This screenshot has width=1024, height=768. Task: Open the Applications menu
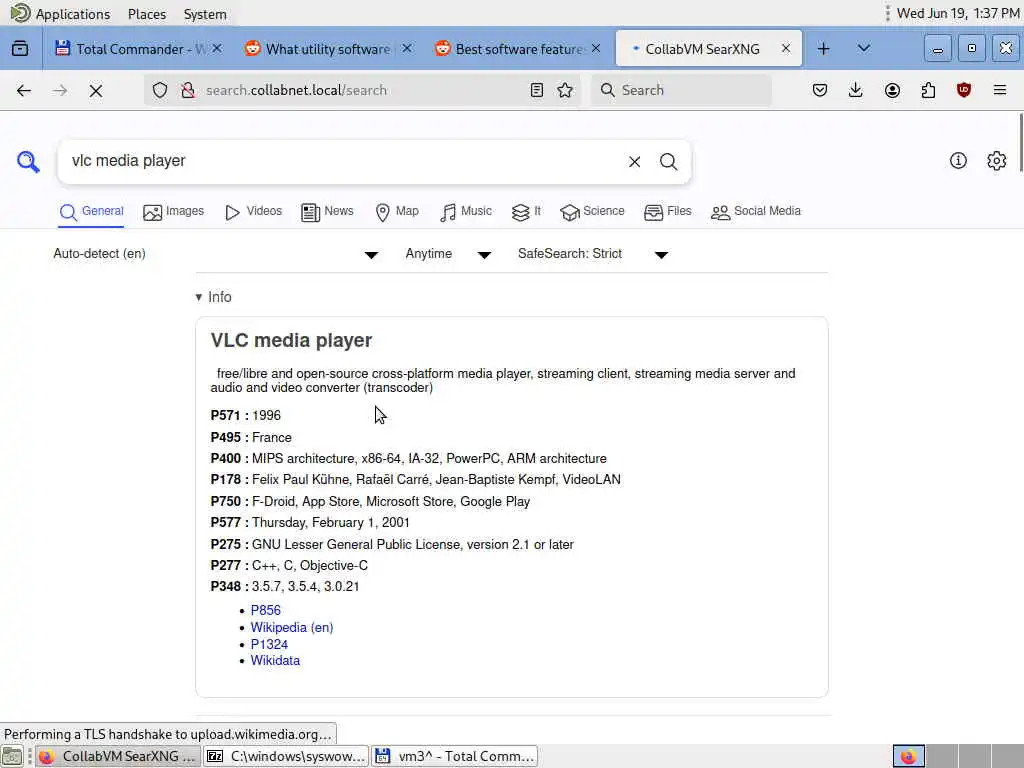pos(61,14)
